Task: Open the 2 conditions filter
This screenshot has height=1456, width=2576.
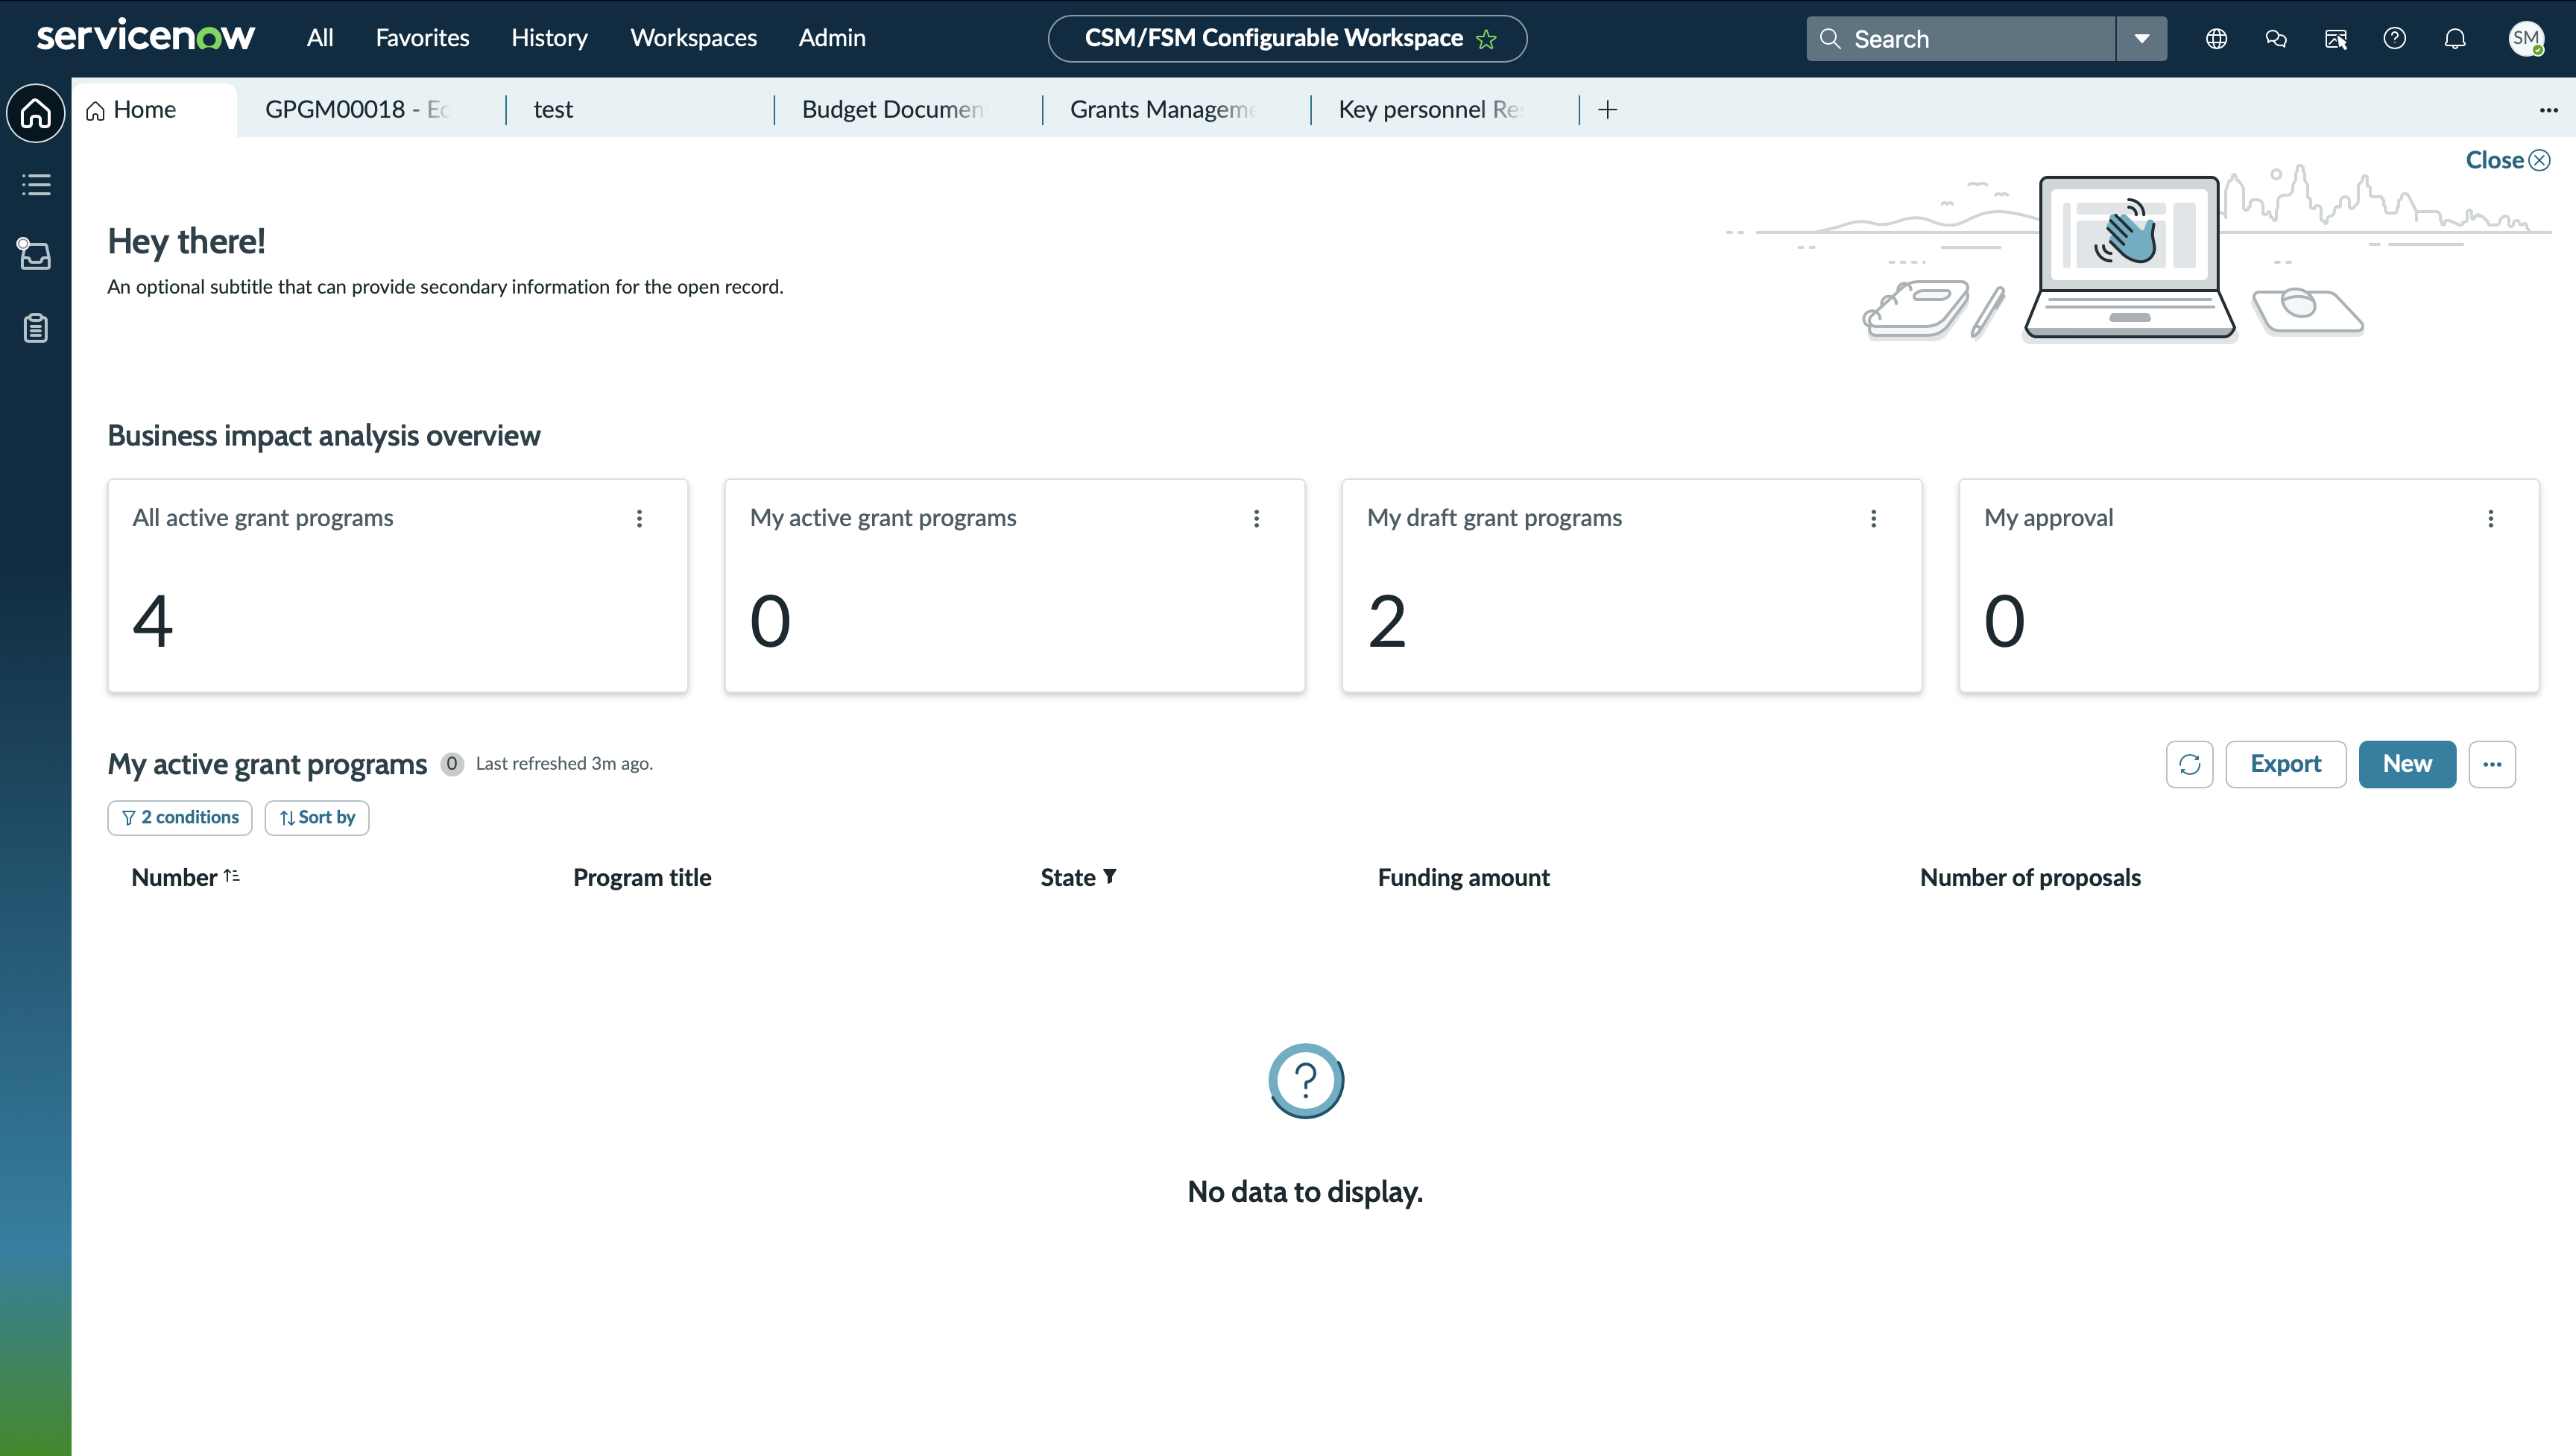Action: point(180,818)
